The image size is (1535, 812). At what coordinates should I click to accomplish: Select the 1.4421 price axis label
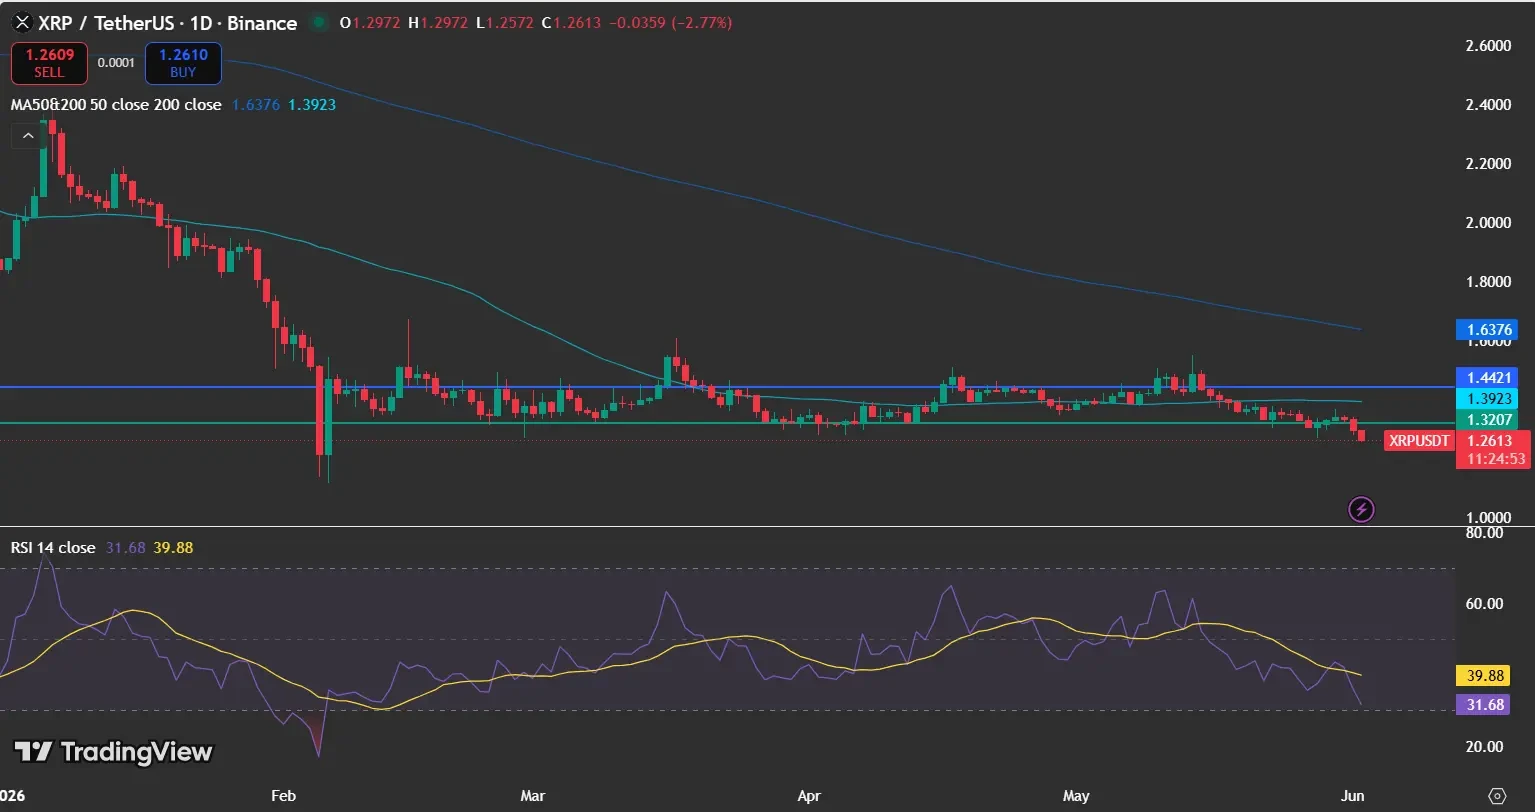click(1487, 377)
